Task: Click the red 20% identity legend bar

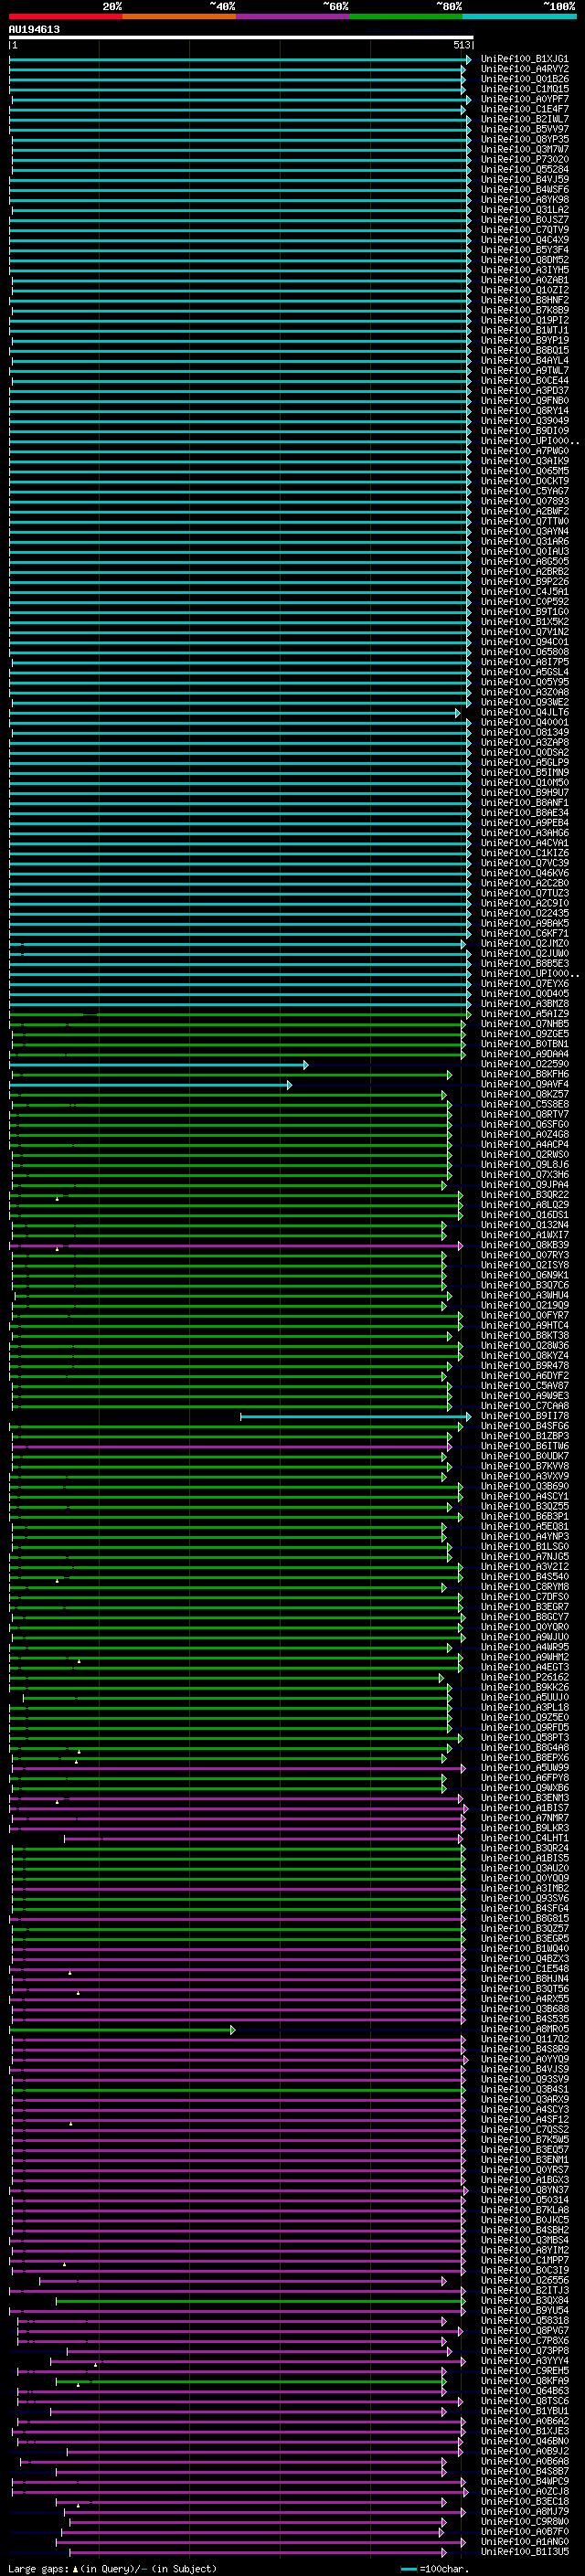Action: click(65, 17)
